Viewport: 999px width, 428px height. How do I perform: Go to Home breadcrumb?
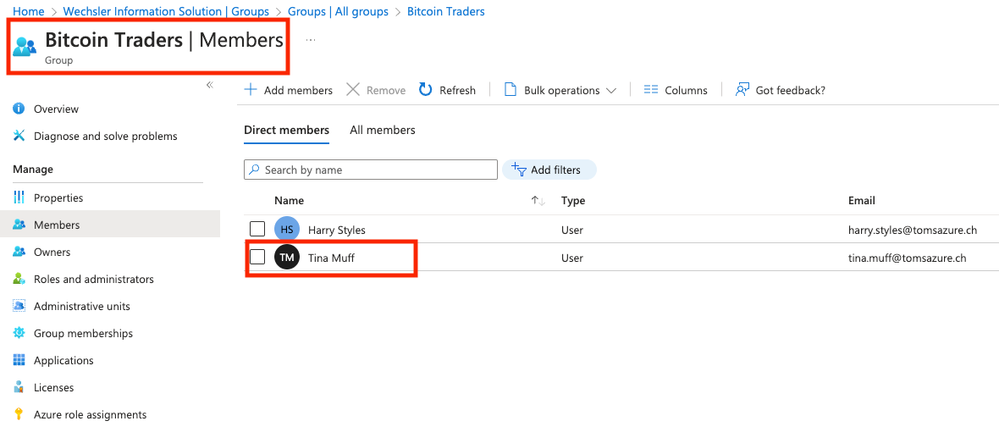(x=29, y=11)
